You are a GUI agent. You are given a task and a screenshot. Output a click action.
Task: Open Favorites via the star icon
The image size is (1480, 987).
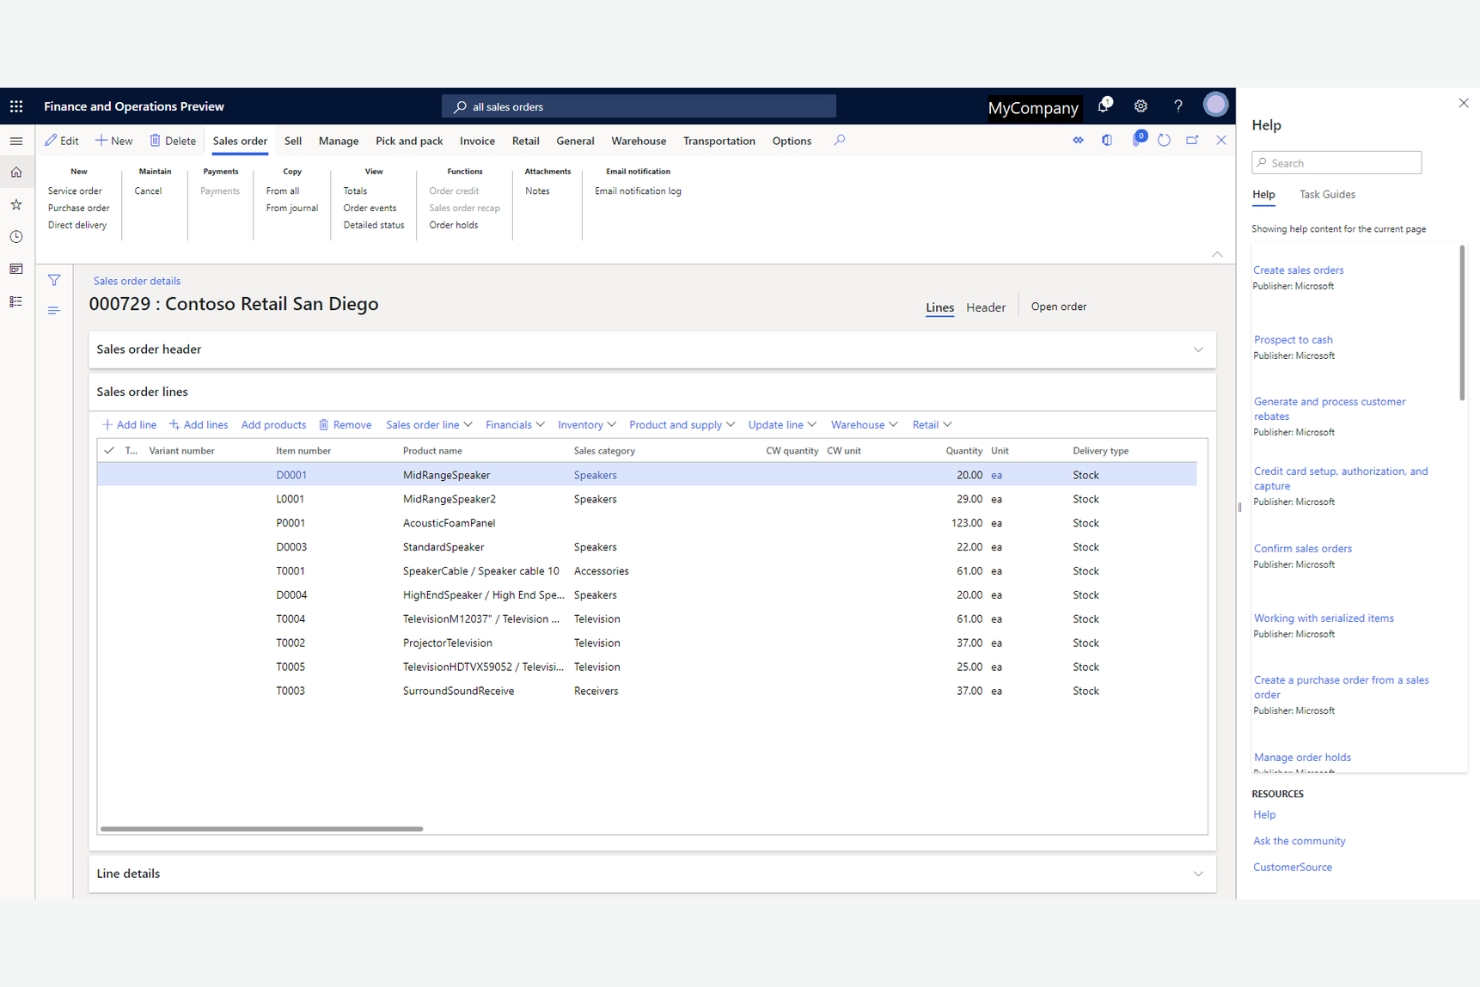click(x=16, y=204)
